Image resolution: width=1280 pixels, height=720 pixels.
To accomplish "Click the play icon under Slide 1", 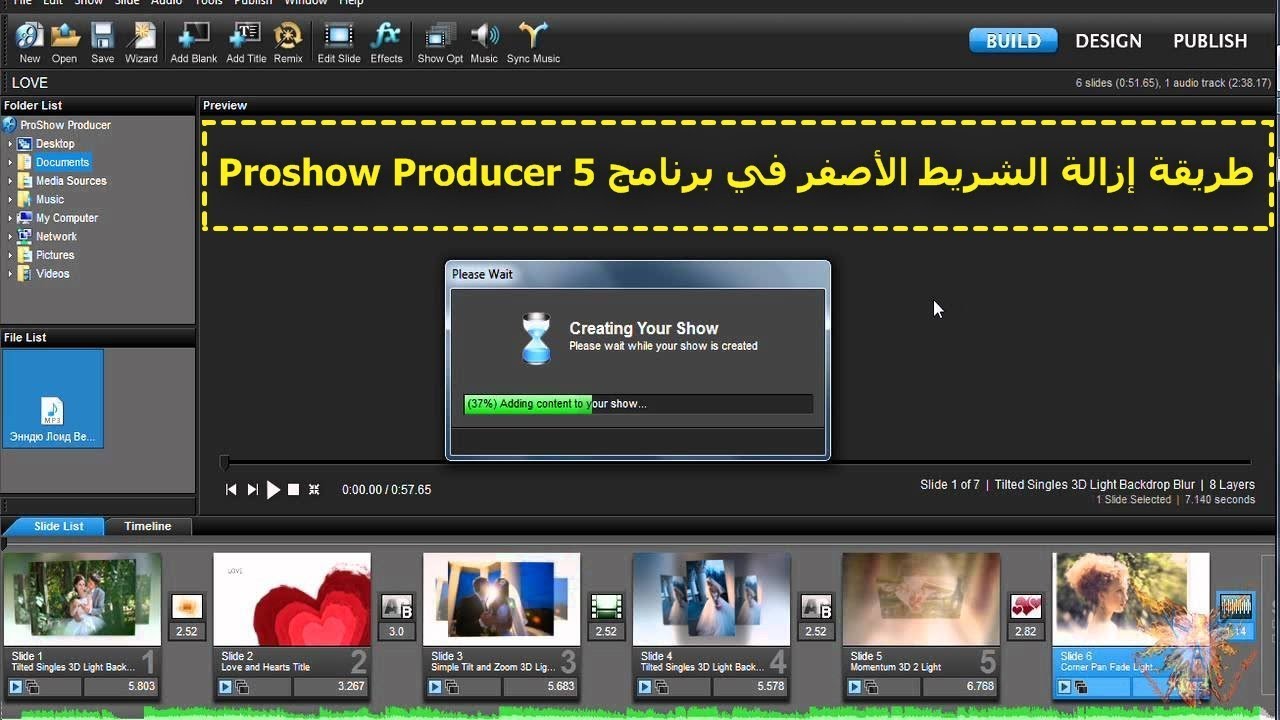I will click(15, 687).
